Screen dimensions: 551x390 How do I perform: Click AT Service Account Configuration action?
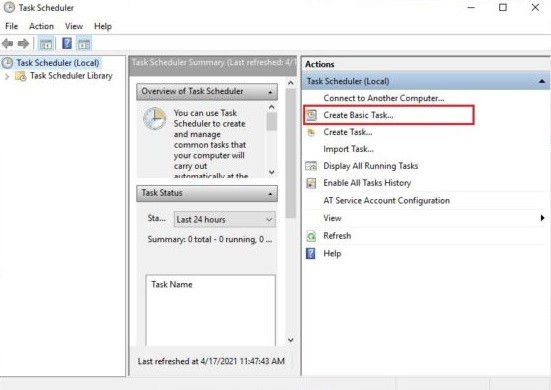[x=387, y=201]
